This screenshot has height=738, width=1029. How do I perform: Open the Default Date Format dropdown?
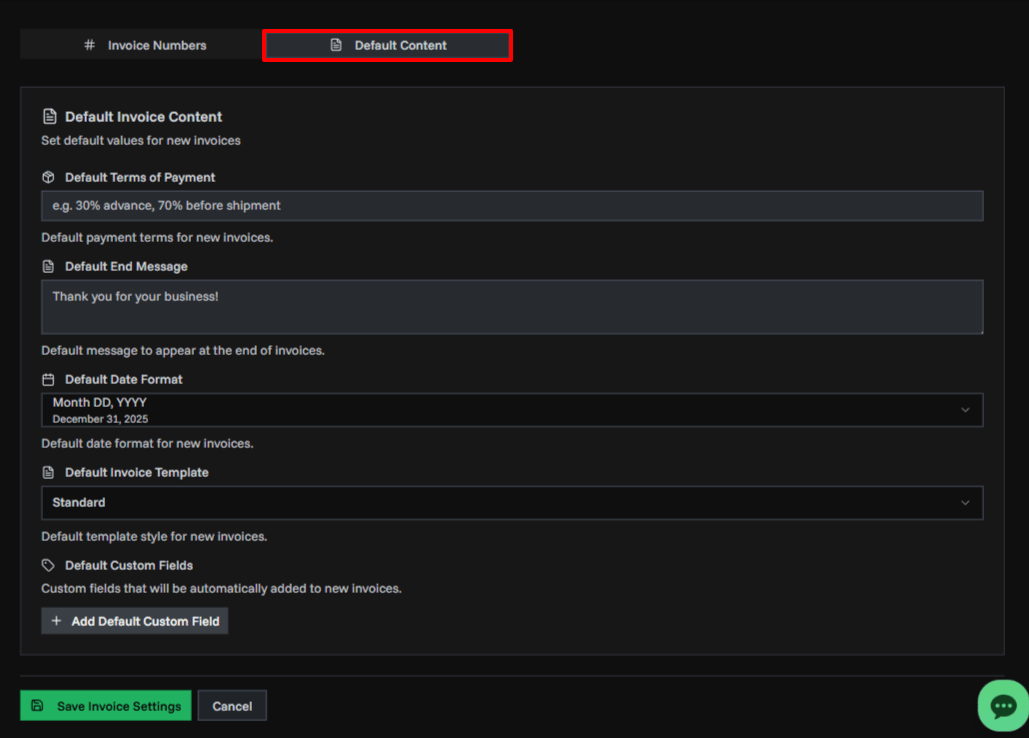(511, 409)
